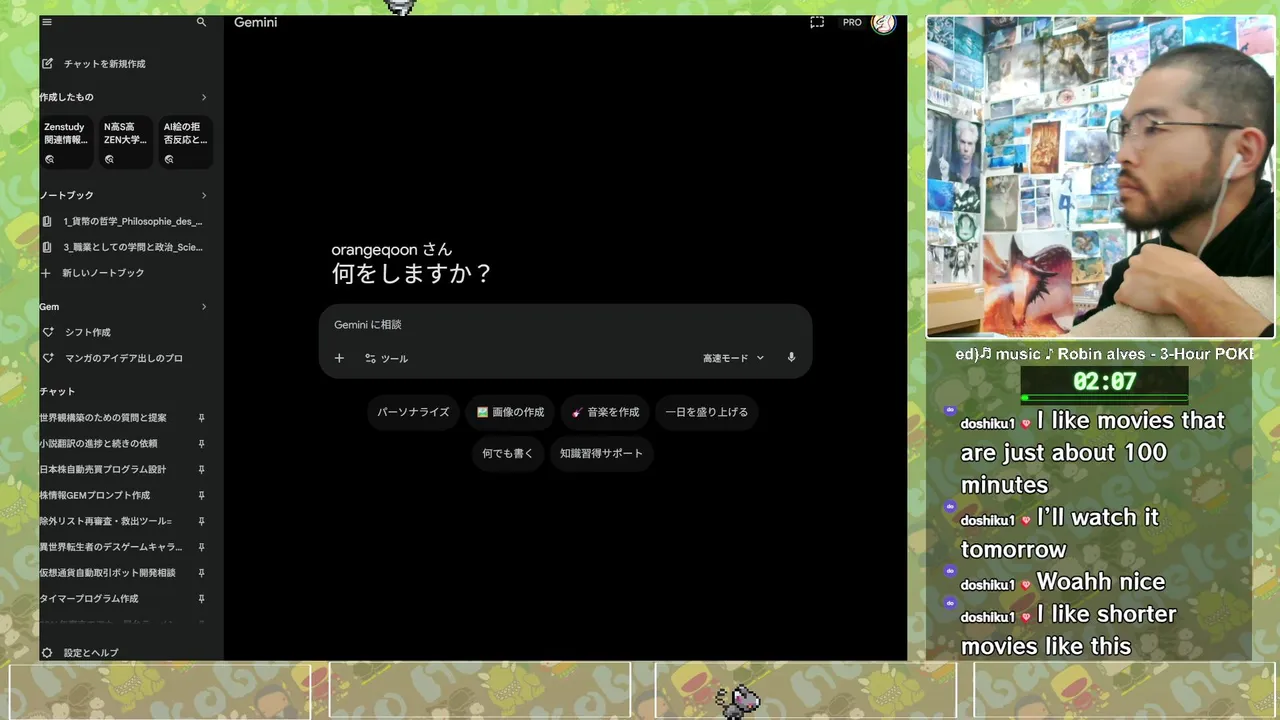This screenshot has width=1280, height=720.
Task: Expand the 作成したもの section chevron
Action: point(203,97)
